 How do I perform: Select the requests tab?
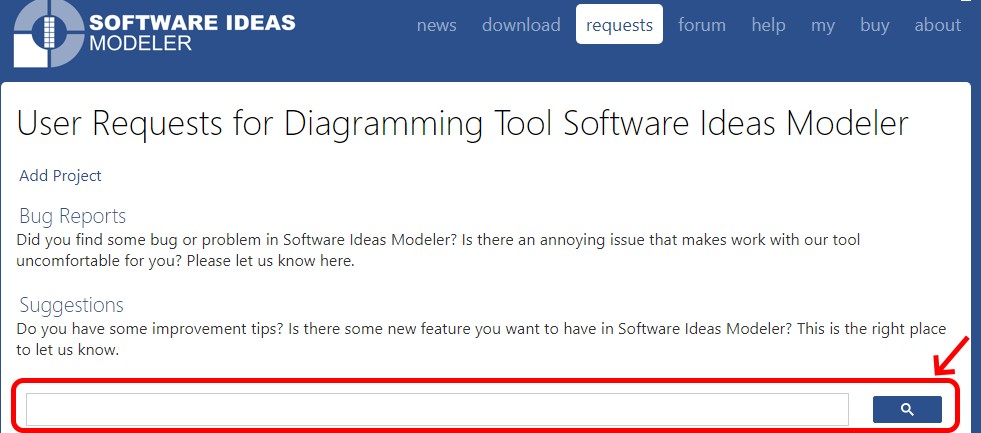tap(619, 24)
